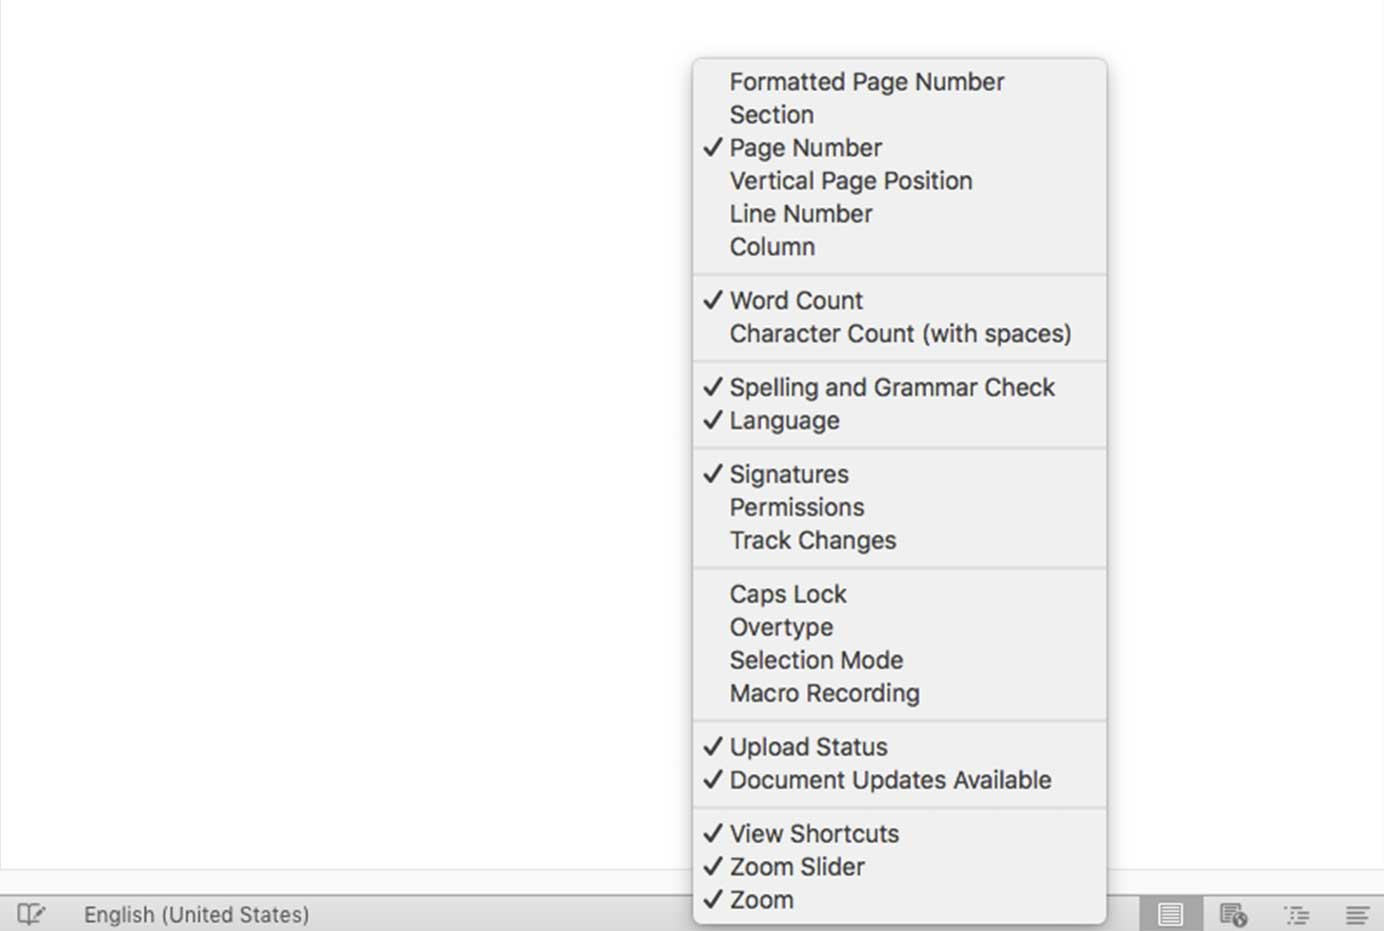Image resolution: width=1384 pixels, height=931 pixels.
Task: Uncheck Page Number in status bar menu
Action: [x=805, y=148]
